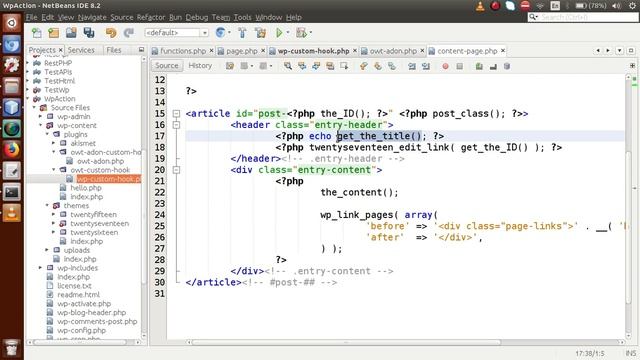Select owt-adon.php file in tree
The image size is (640, 360).
(100, 161)
